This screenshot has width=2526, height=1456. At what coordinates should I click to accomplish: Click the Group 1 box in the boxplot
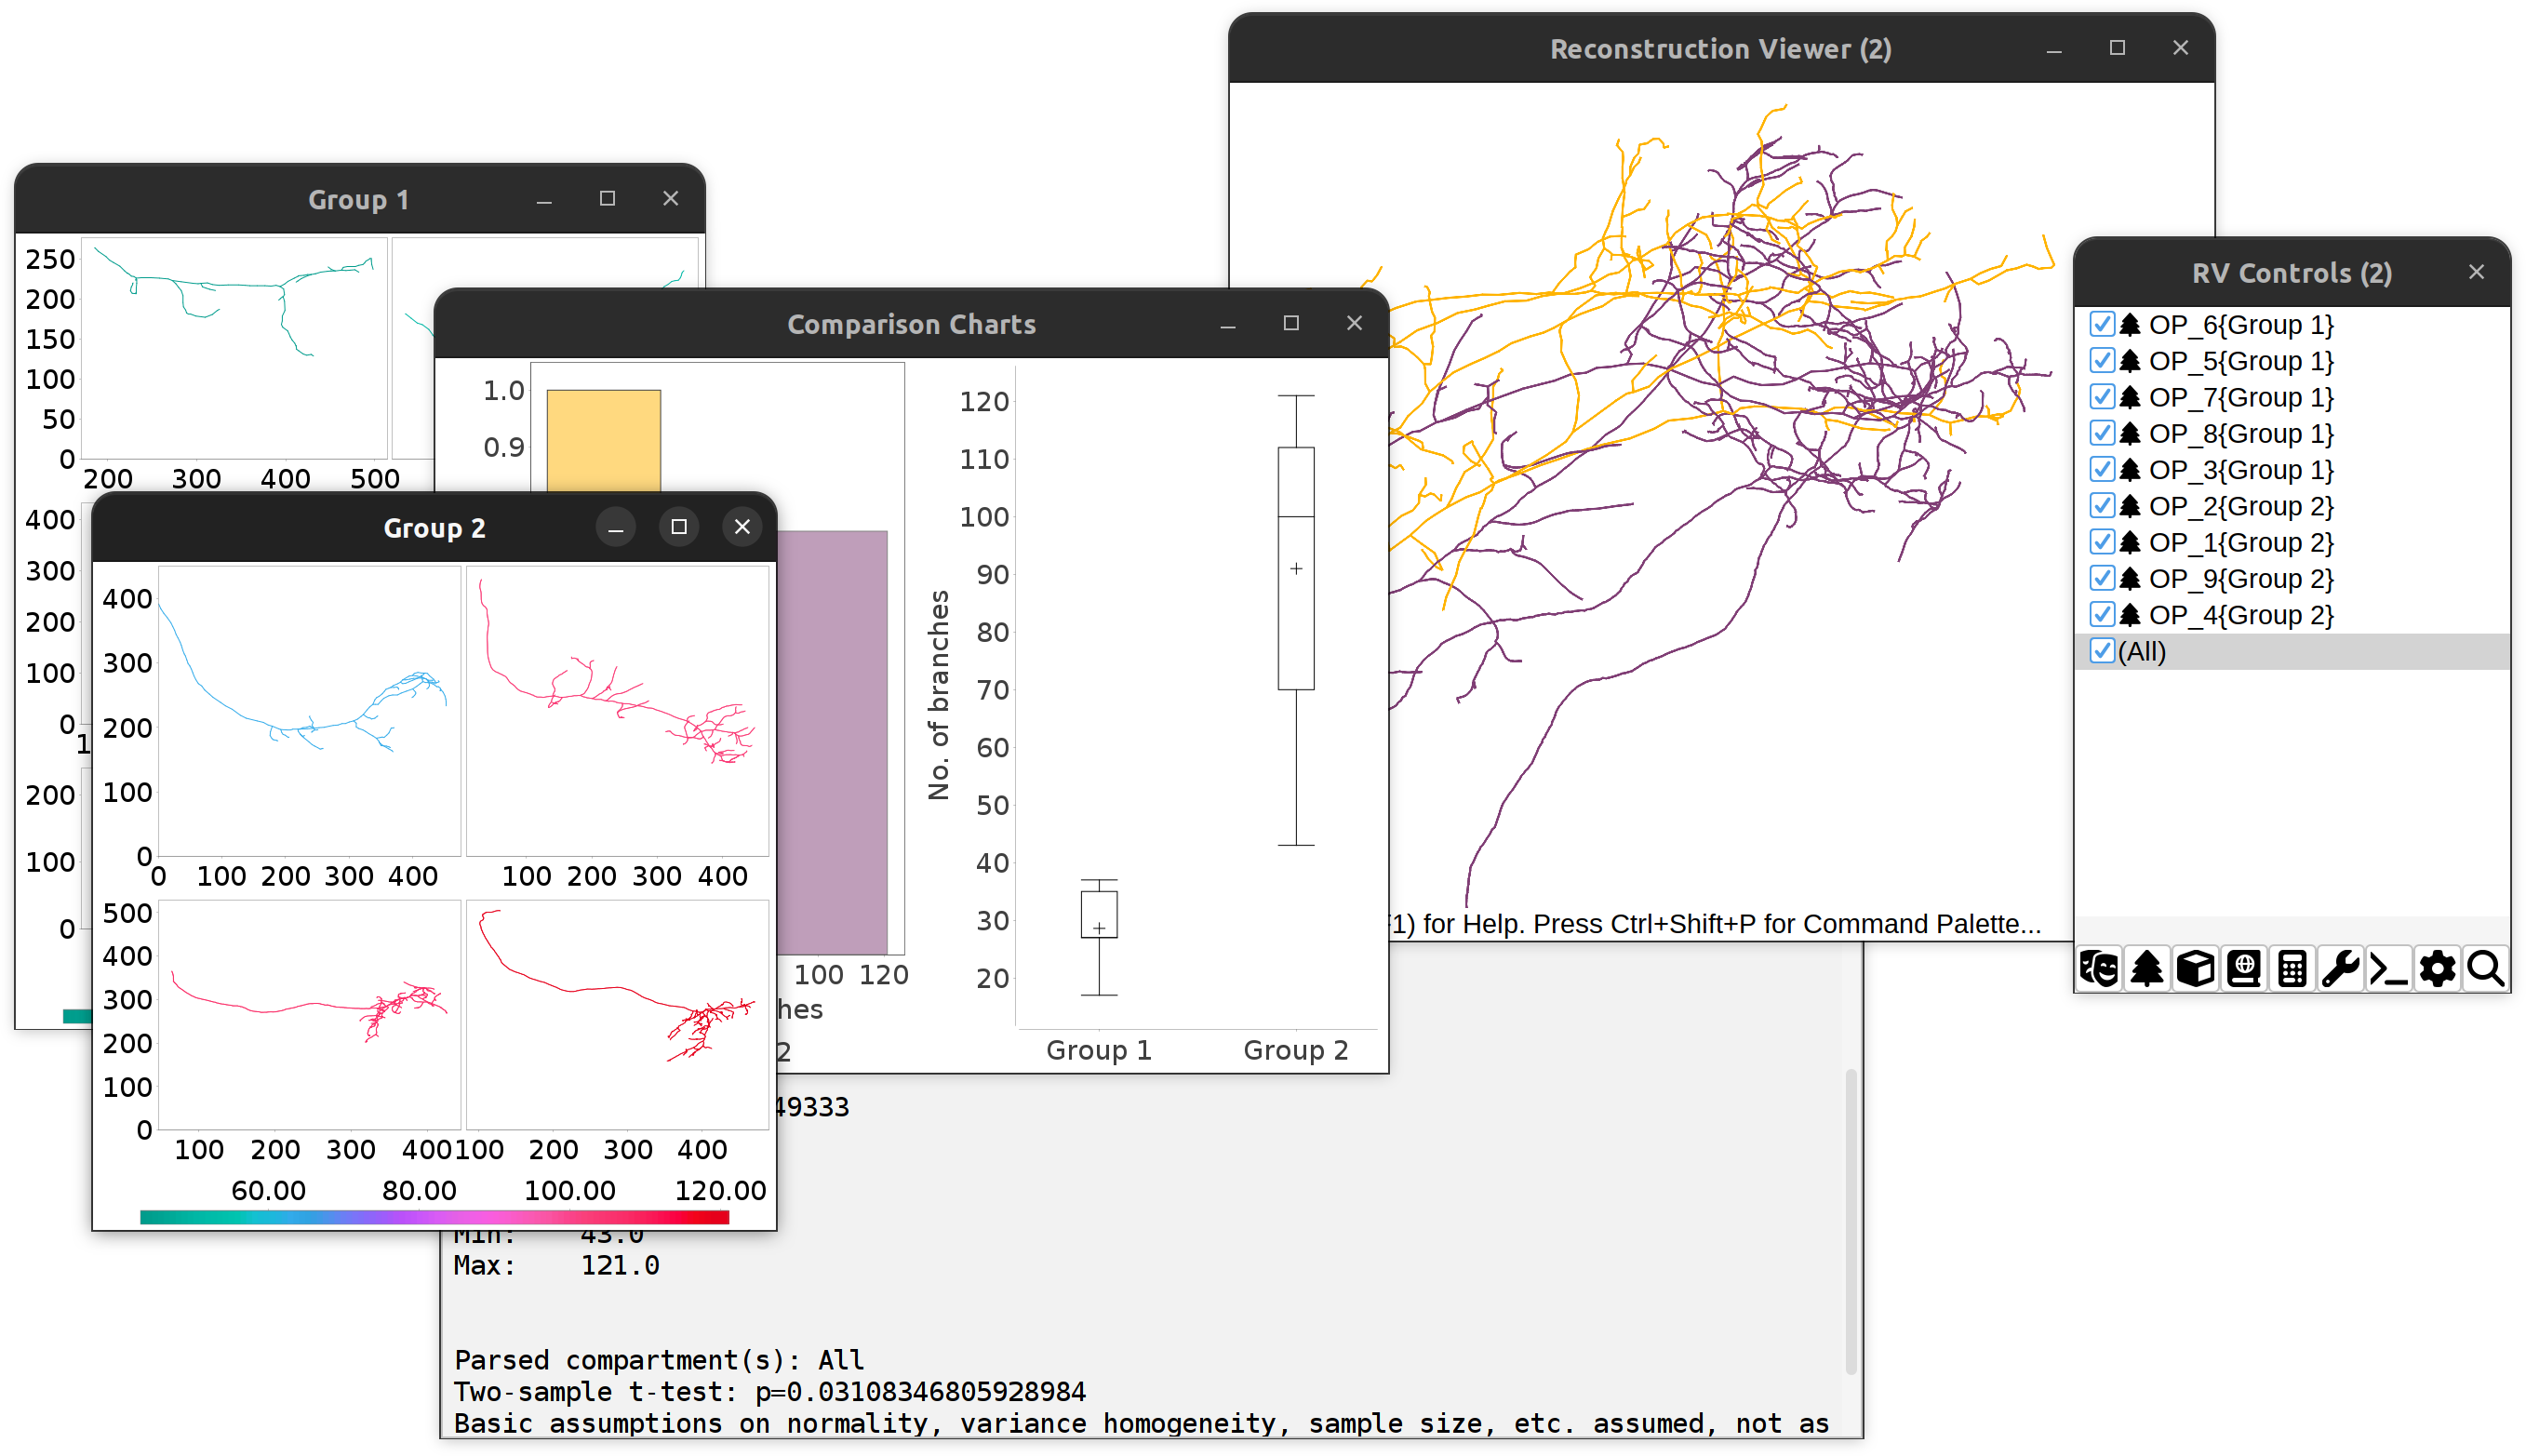(1099, 914)
